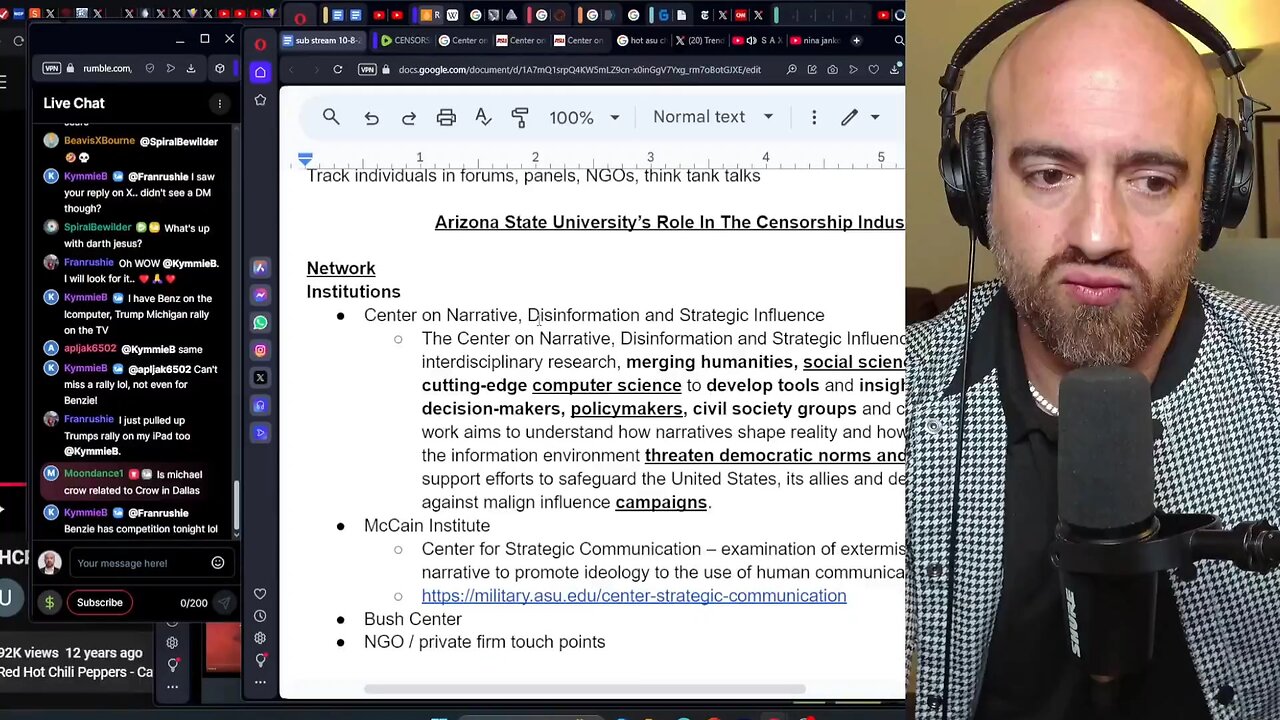1280x720 pixels.
Task: Redo the last action in Google Docs
Action: click(409, 117)
